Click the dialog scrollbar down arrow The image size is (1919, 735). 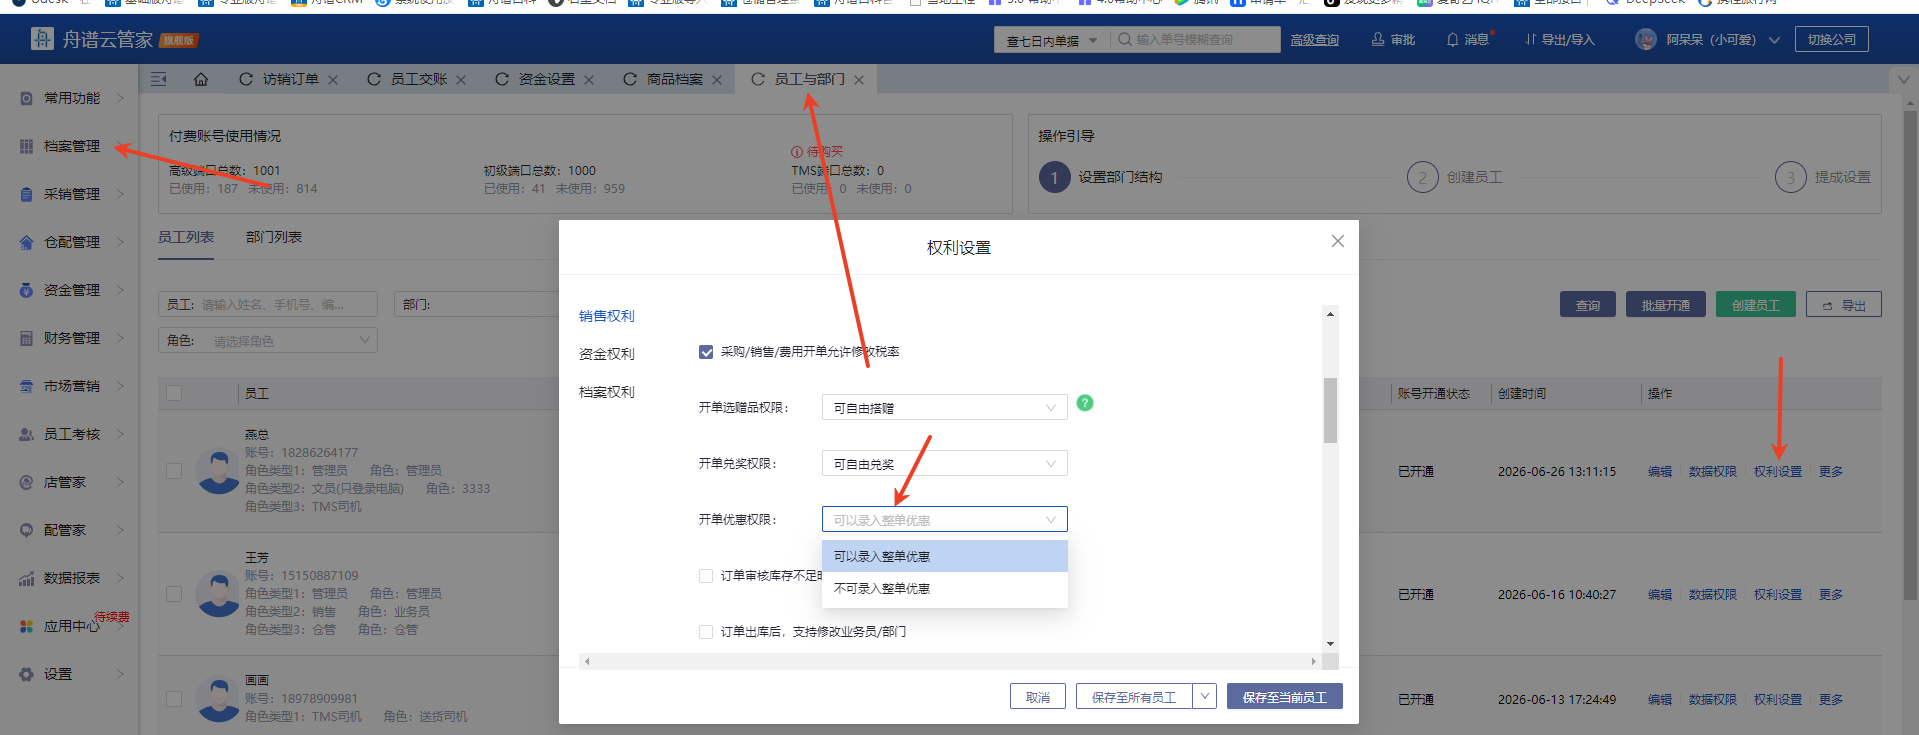1330,644
